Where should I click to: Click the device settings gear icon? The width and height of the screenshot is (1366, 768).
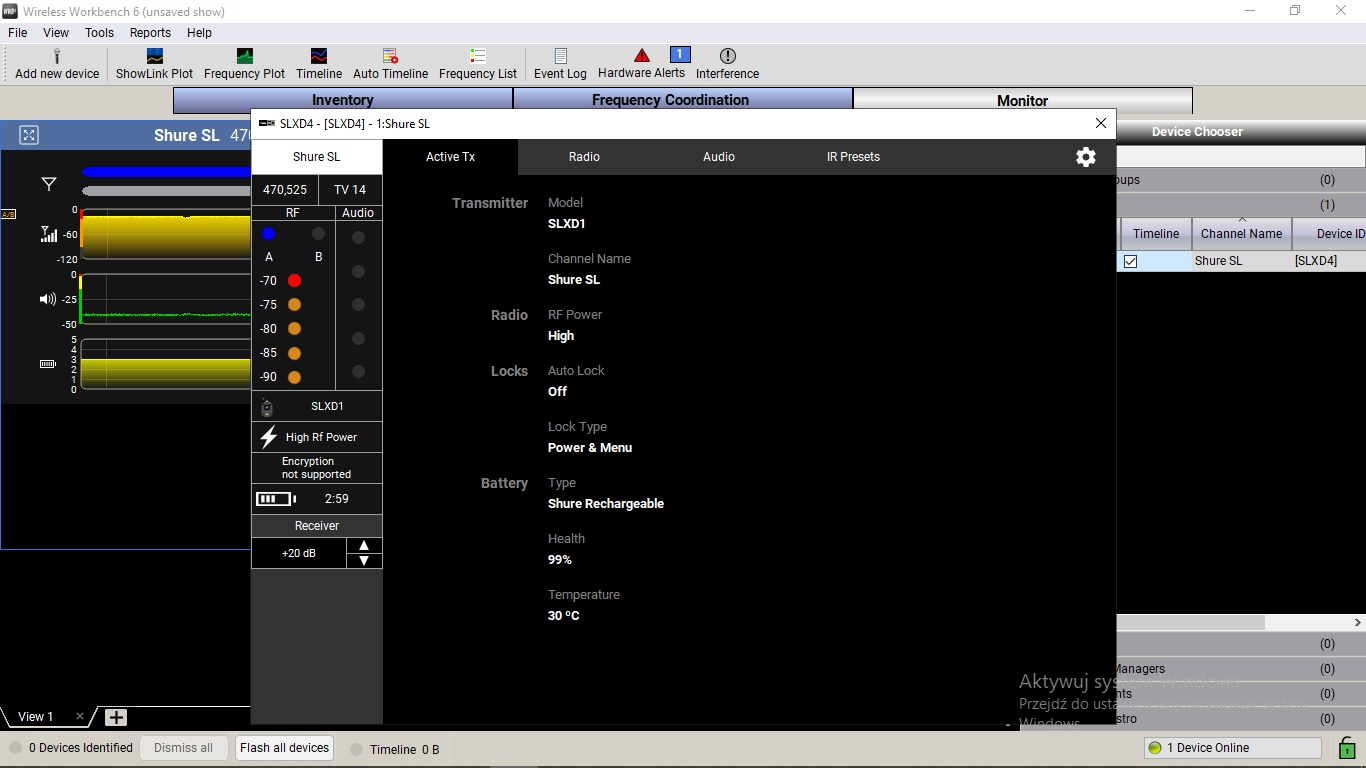1086,157
